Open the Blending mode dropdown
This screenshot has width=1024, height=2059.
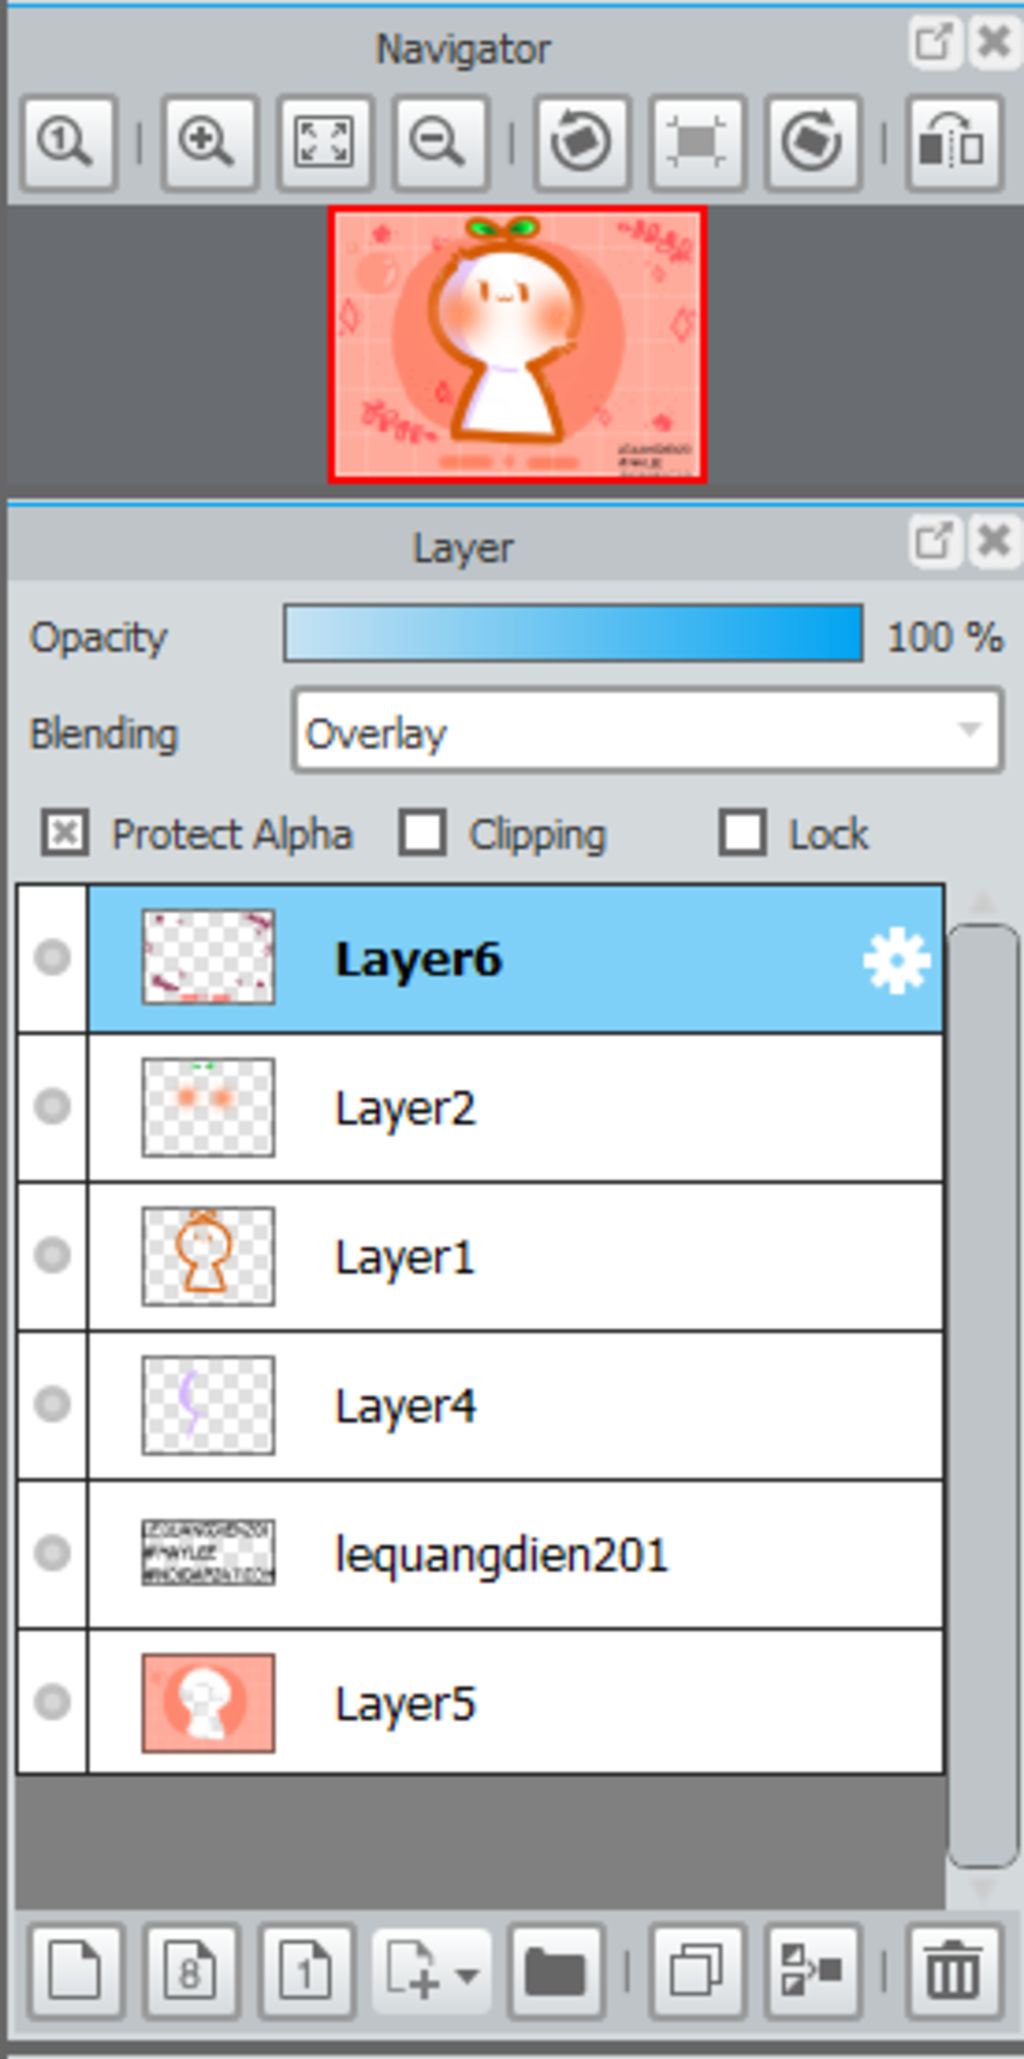click(x=648, y=732)
